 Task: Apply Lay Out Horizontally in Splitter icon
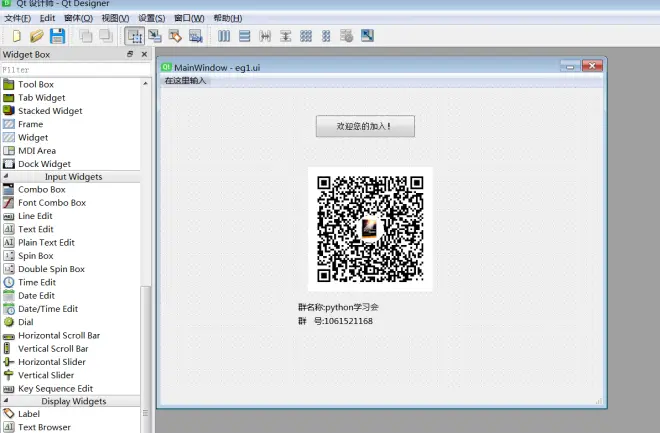coord(265,36)
